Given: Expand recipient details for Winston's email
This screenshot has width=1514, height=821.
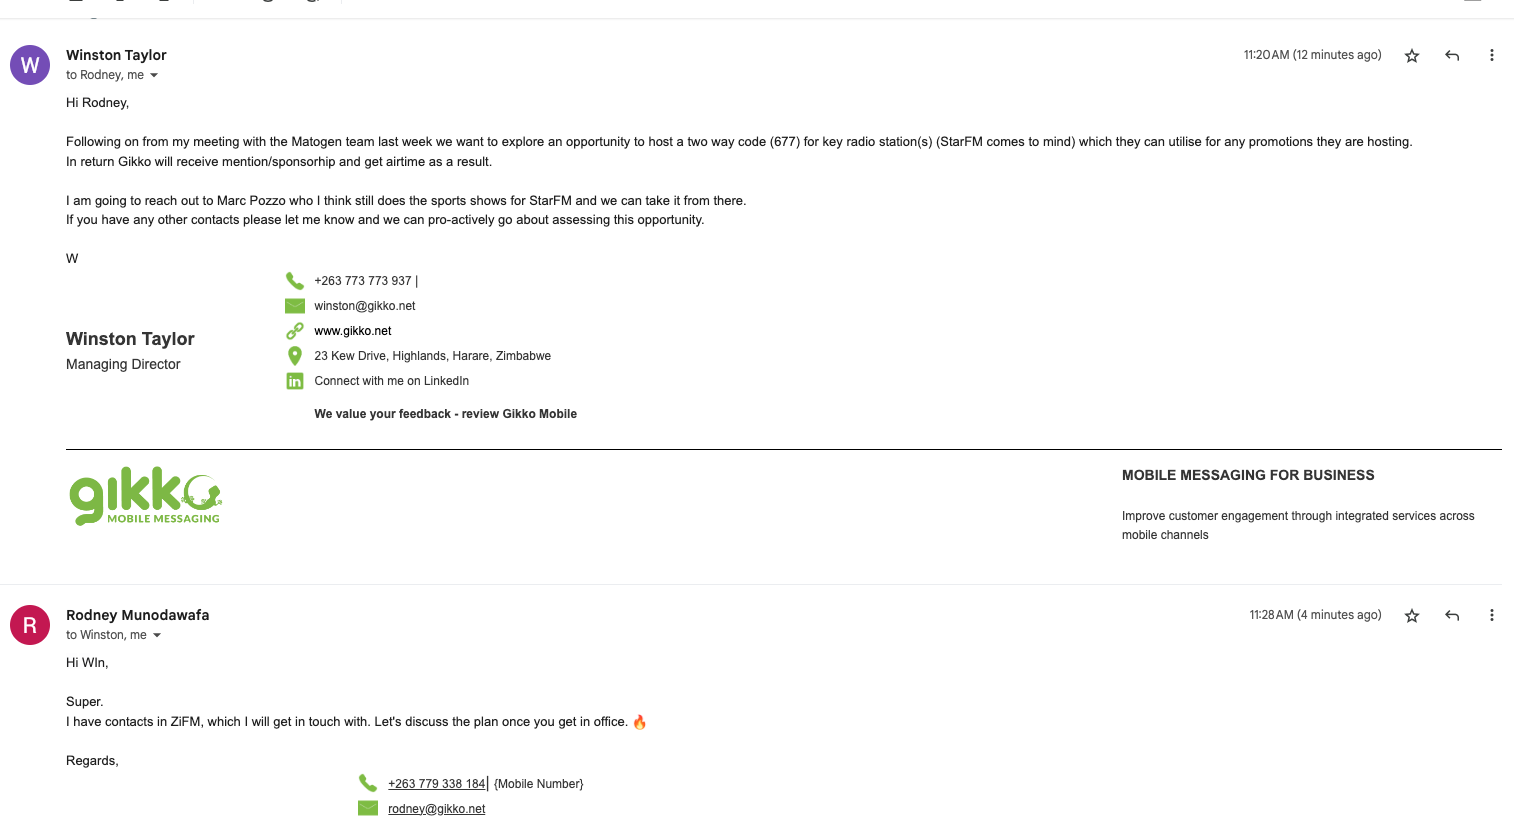Looking at the screenshot, I should (154, 76).
